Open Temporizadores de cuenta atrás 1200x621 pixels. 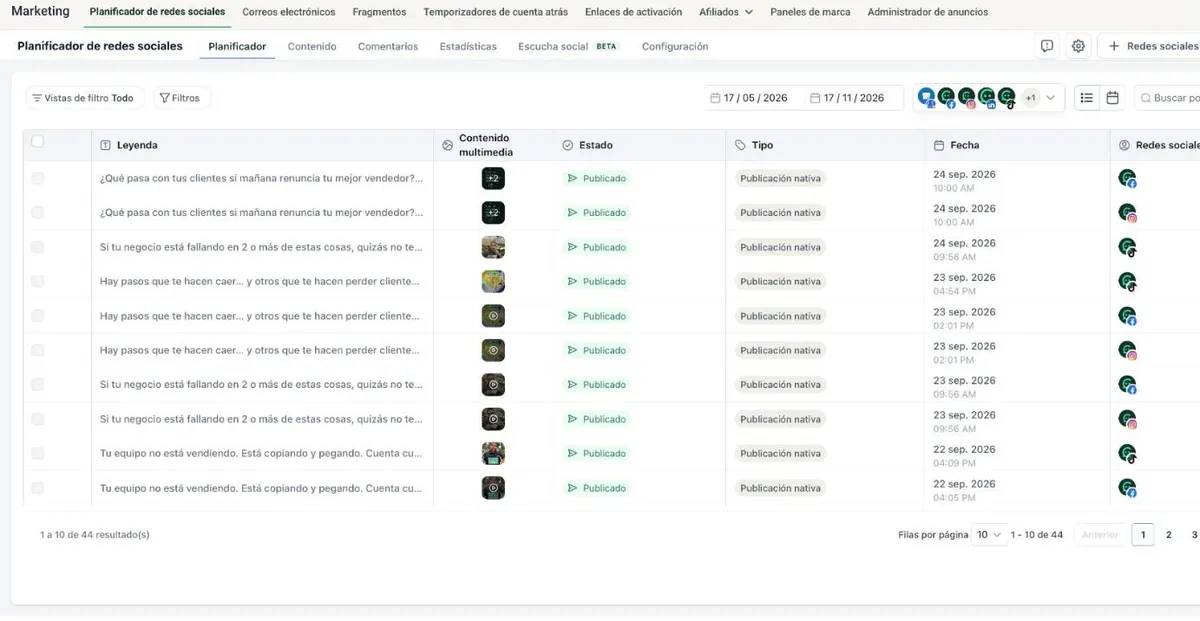point(496,12)
